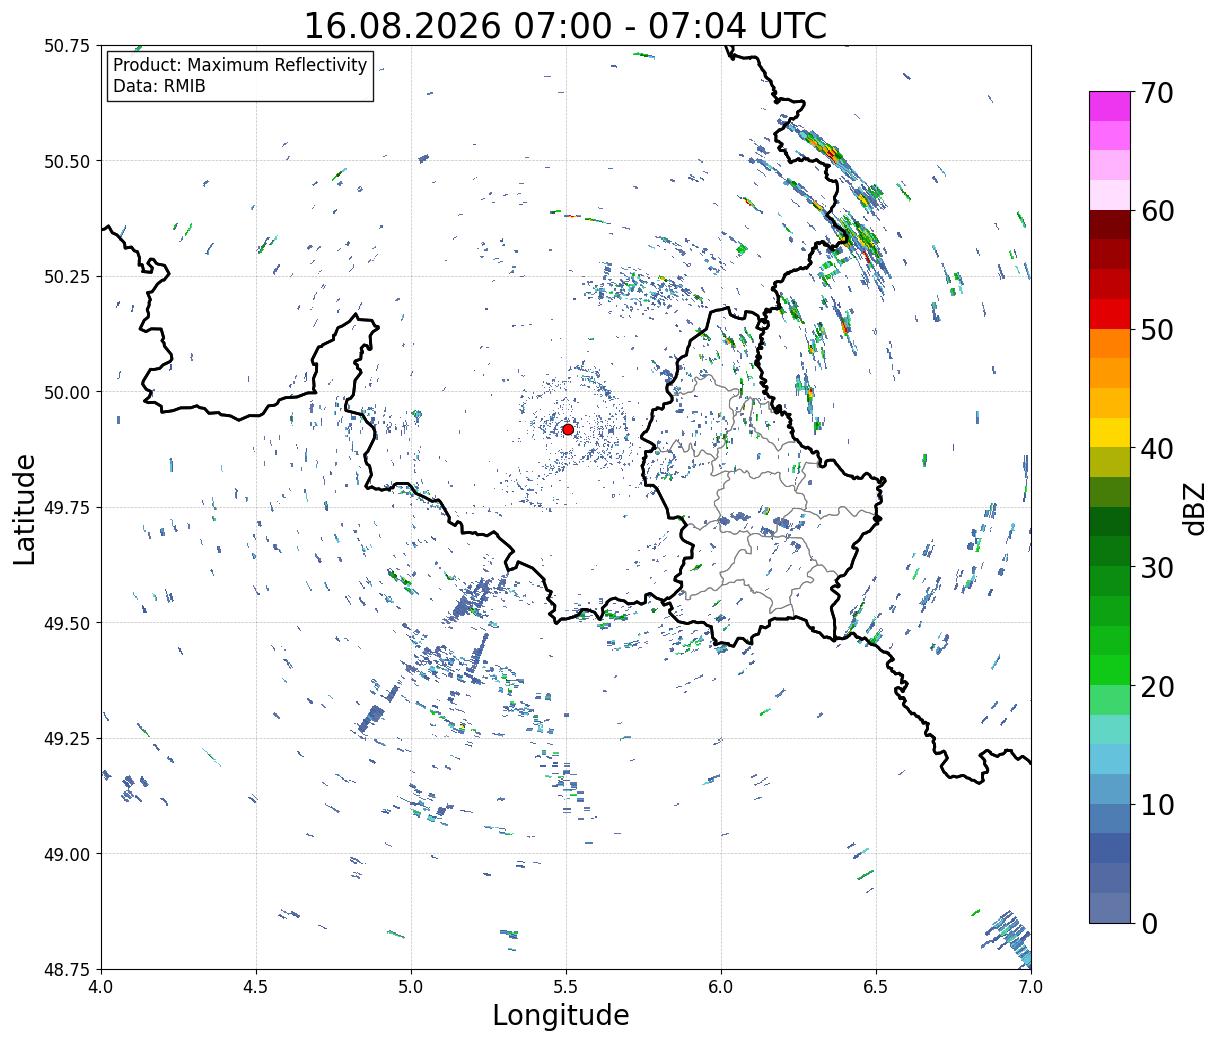This screenshot has width=1219, height=1040.
Task: Click the 5.5 longitude tick label
Action: point(566,986)
